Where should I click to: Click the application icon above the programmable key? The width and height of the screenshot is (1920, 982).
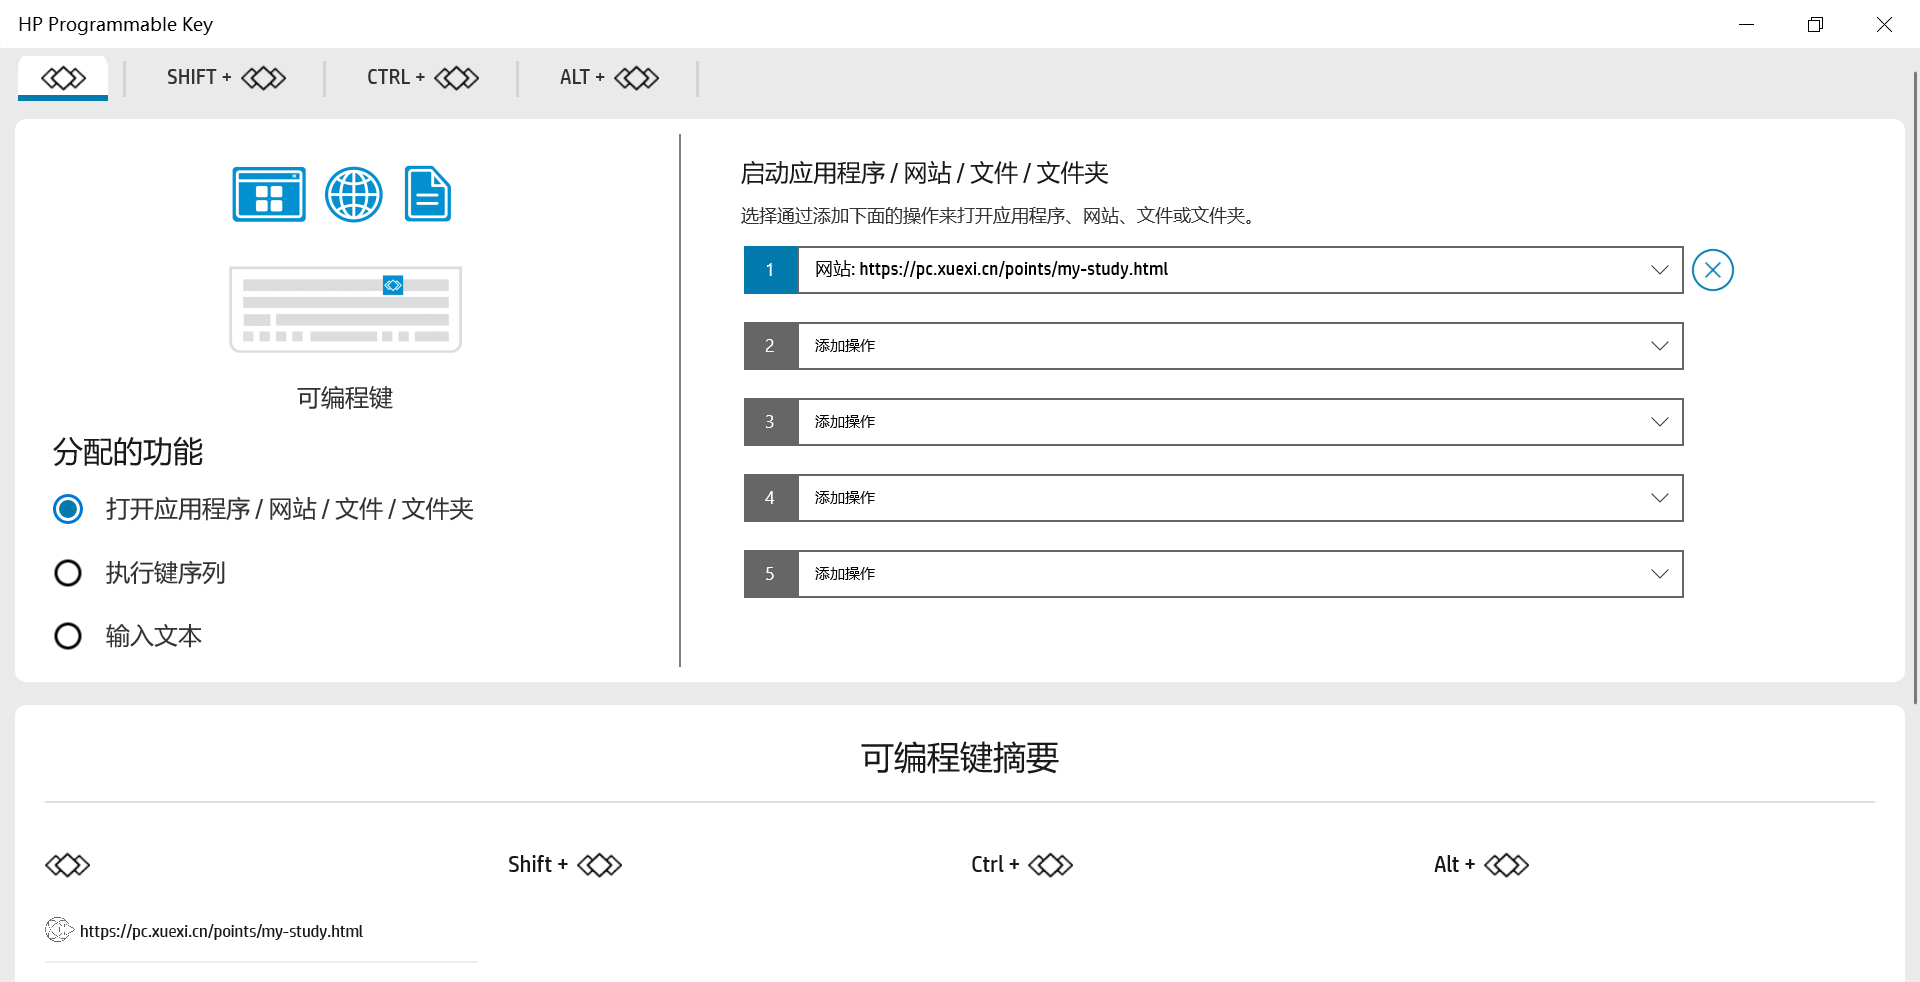[x=268, y=194]
